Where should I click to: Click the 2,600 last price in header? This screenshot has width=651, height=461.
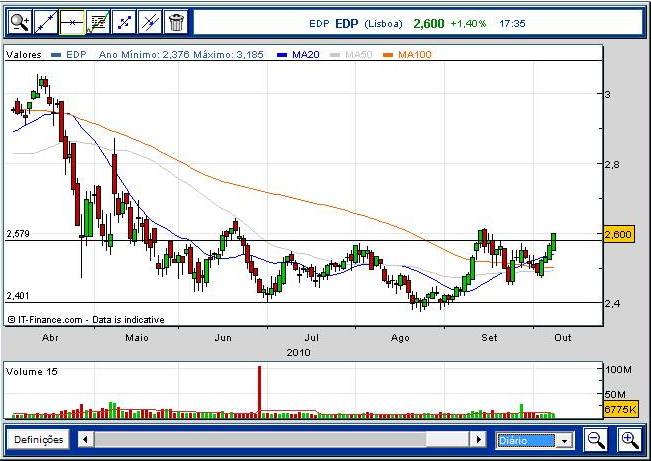coord(429,24)
